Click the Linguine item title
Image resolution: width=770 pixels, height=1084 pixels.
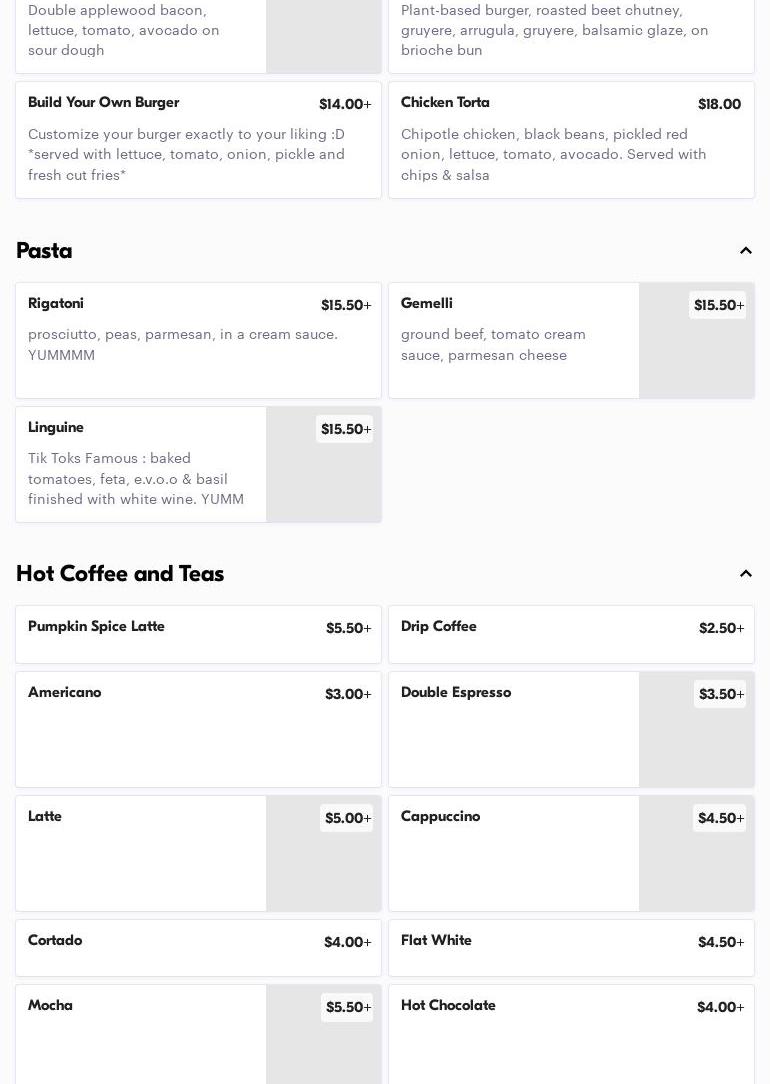click(x=56, y=428)
